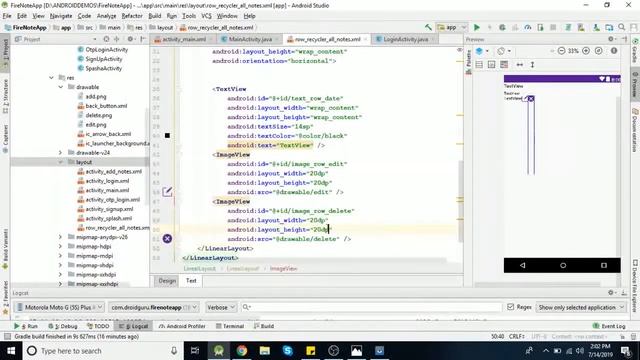The height and width of the screenshot is (360, 640).
Task: Open the Build tool window
Action: (x=264, y=326)
